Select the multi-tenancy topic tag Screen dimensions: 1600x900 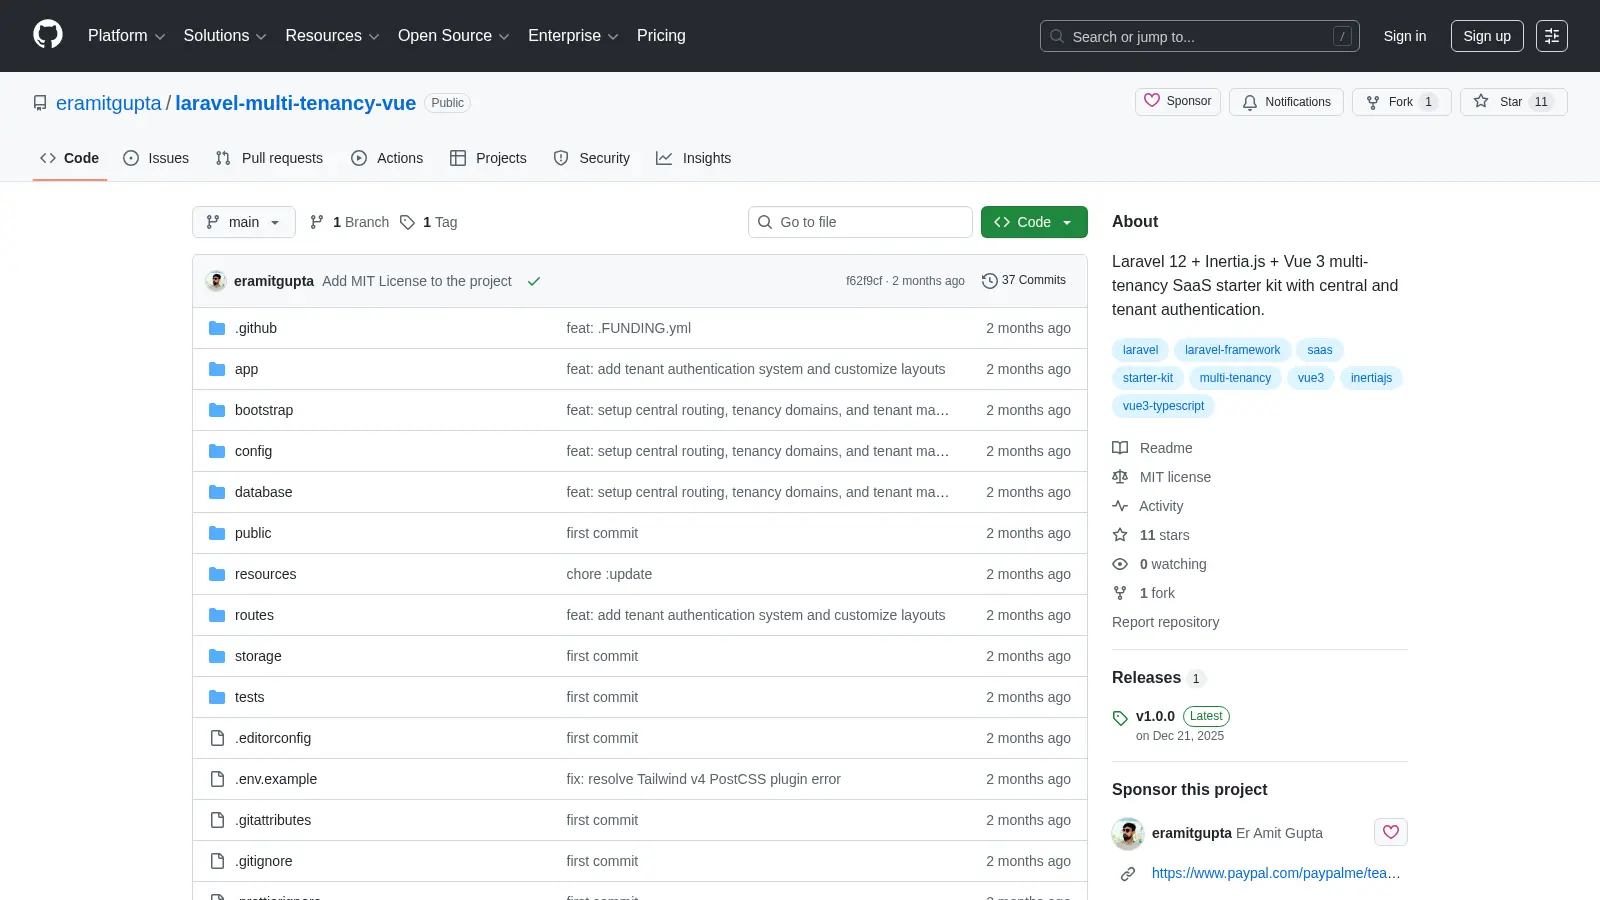click(1235, 378)
